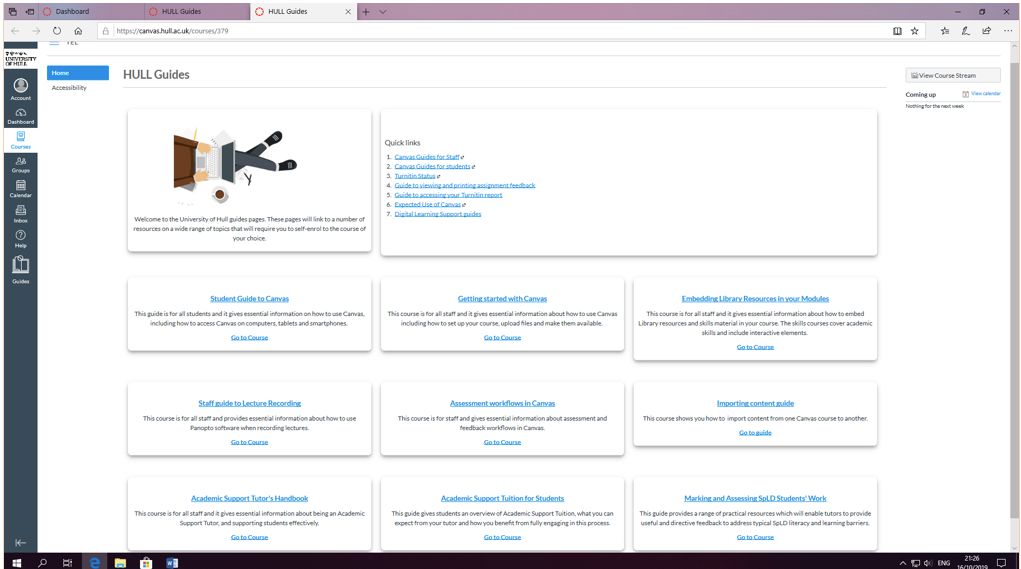Open Canvas Guides for students link
Viewport: 1021px width, 569px height.
point(432,167)
